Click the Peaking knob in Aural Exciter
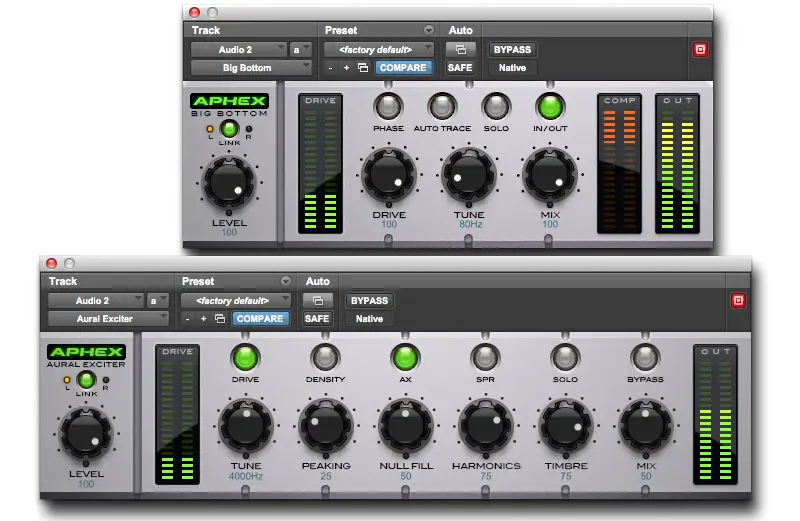Image resolution: width=800 pixels, height=521 pixels. pos(326,427)
